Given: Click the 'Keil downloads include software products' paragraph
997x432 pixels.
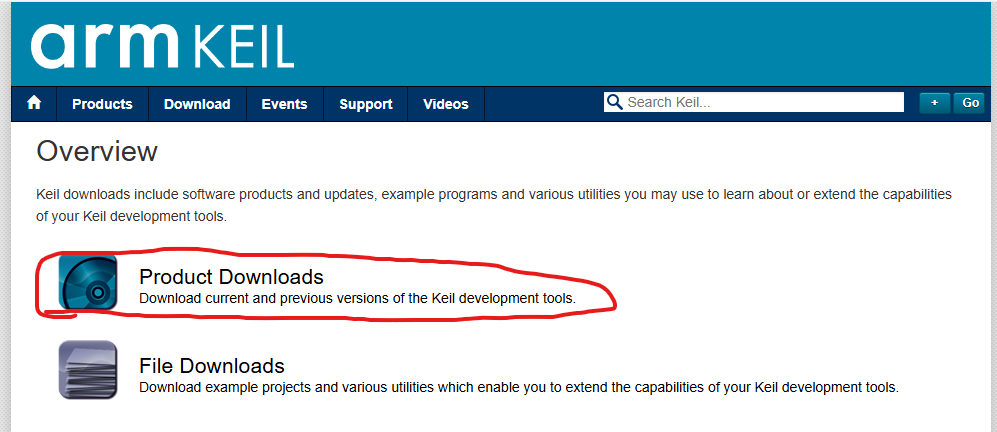Looking at the screenshot, I should tap(494, 205).
